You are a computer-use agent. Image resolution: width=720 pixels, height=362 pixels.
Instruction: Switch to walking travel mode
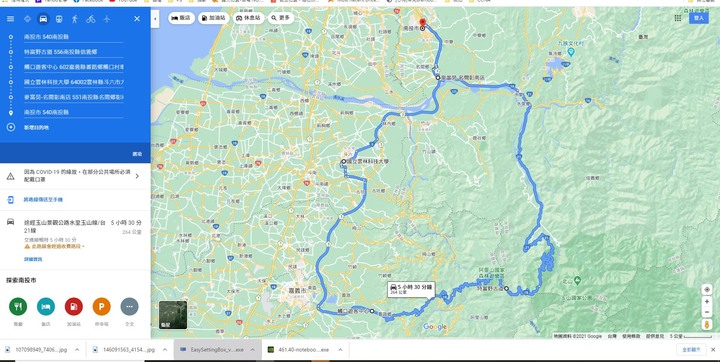[x=75, y=19]
